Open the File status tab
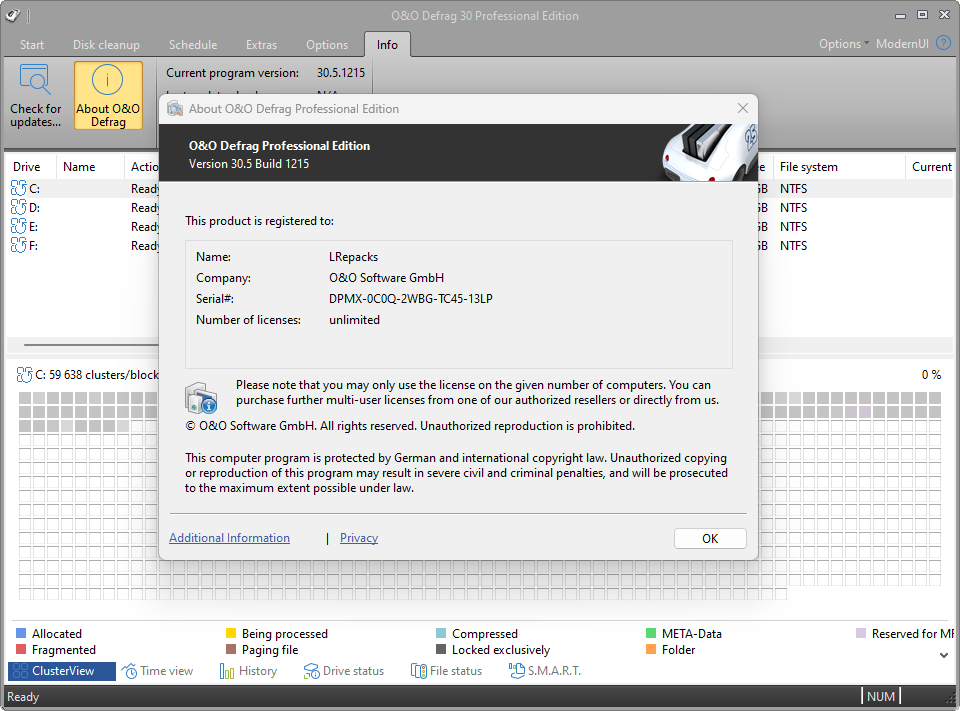Viewport: 960px width, 711px height. tap(446, 671)
